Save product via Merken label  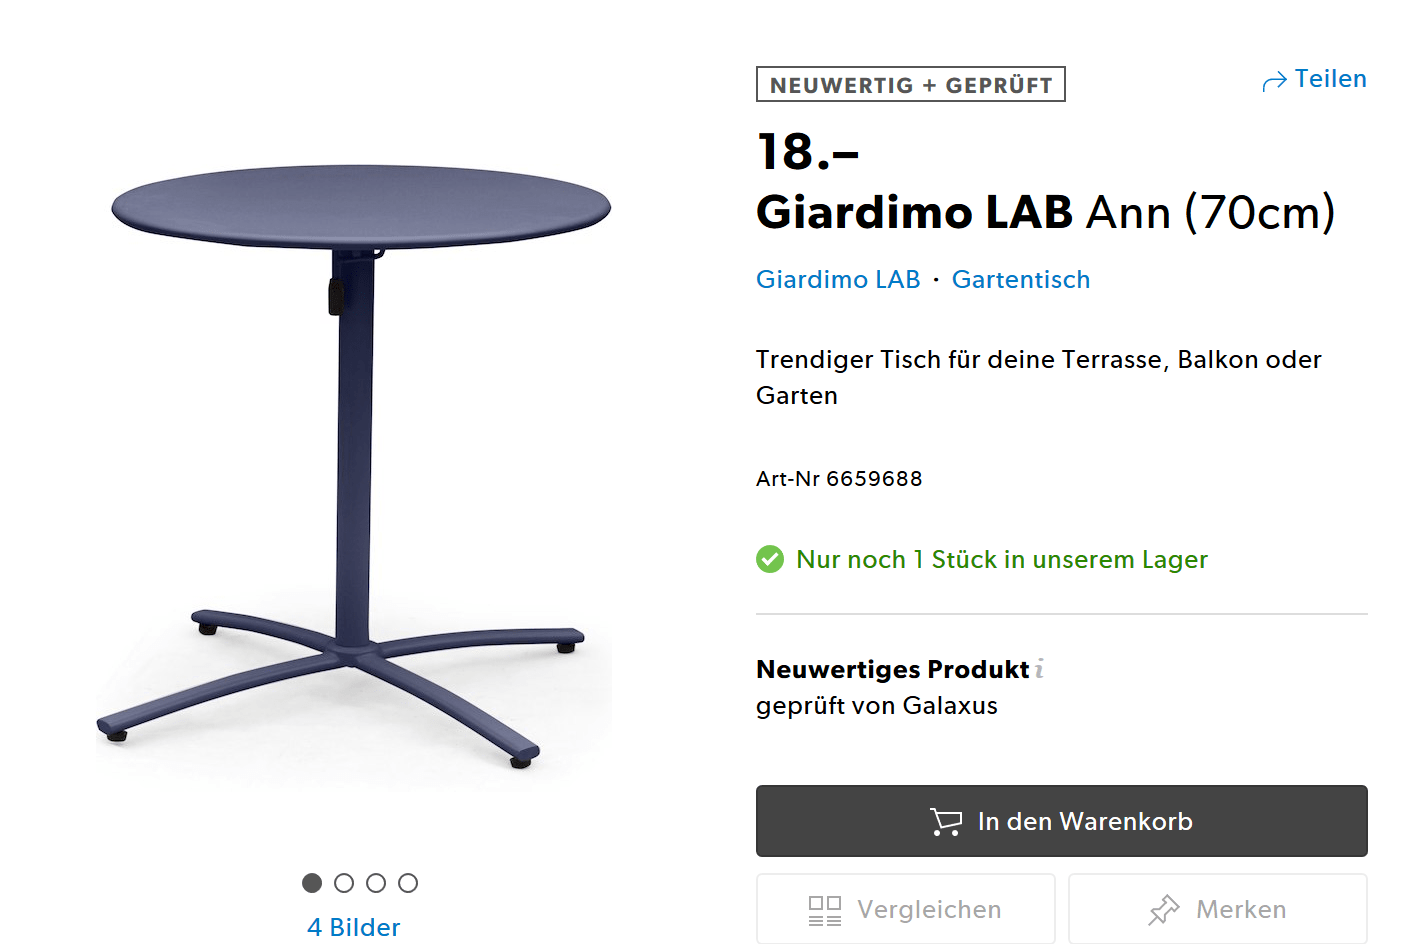point(1241,910)
